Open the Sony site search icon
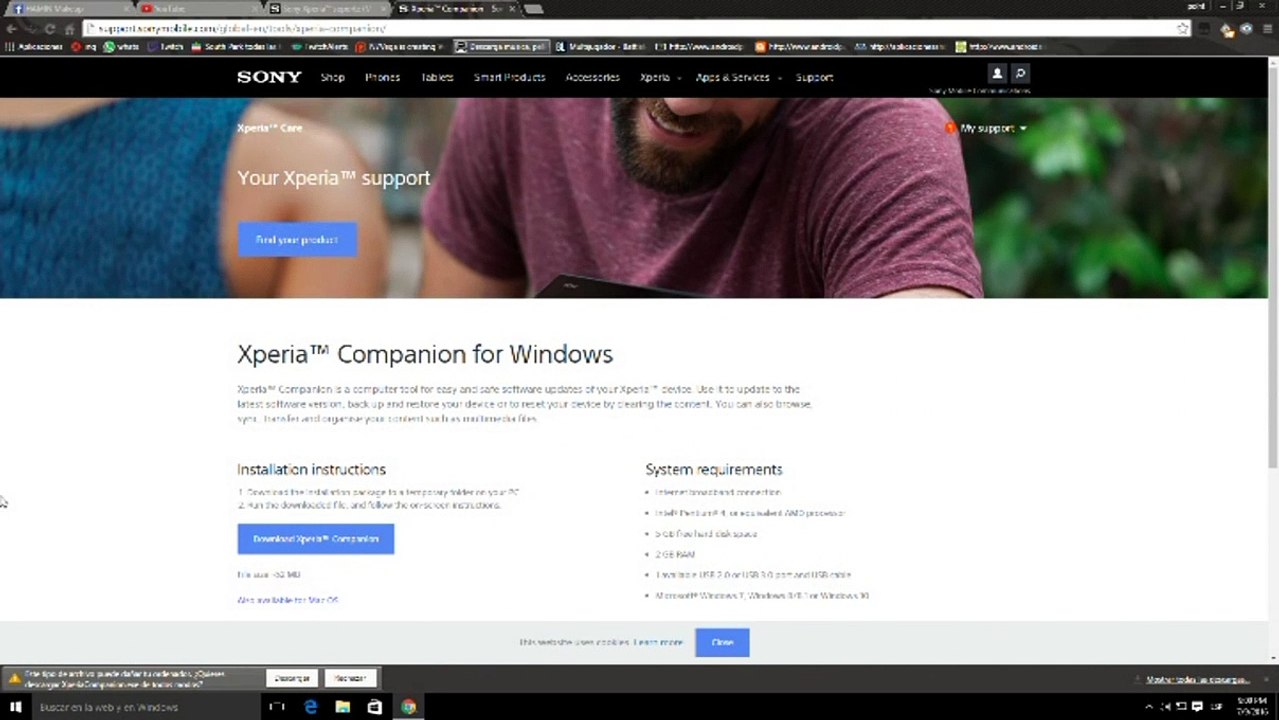Screen dimensions: 1279x720 1020,73
